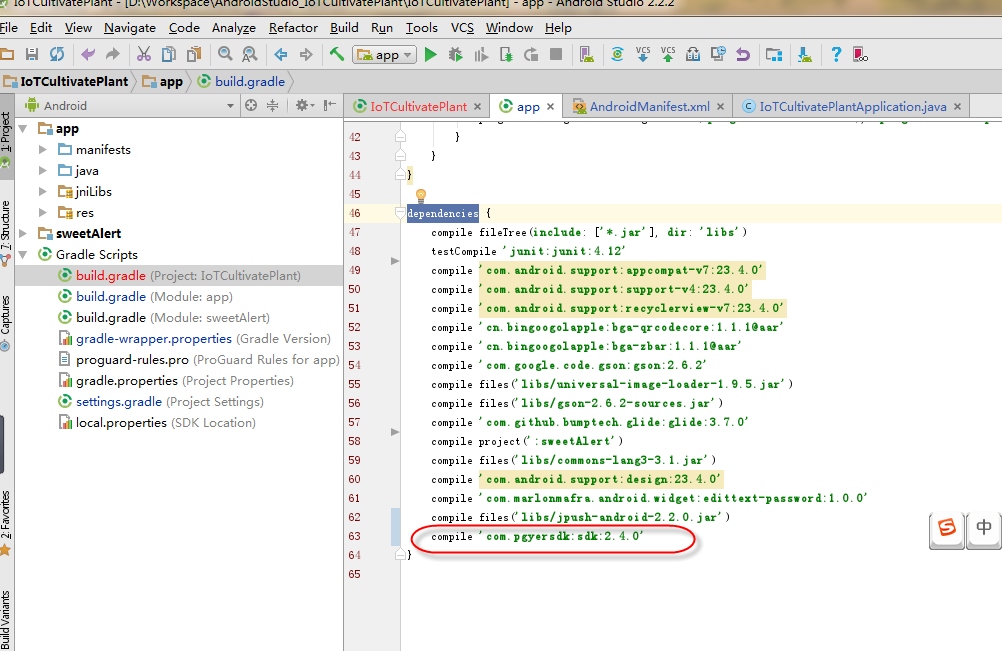
Task: Open Project Structure icon
Action: pyautogui.click(x=774, y=55)
